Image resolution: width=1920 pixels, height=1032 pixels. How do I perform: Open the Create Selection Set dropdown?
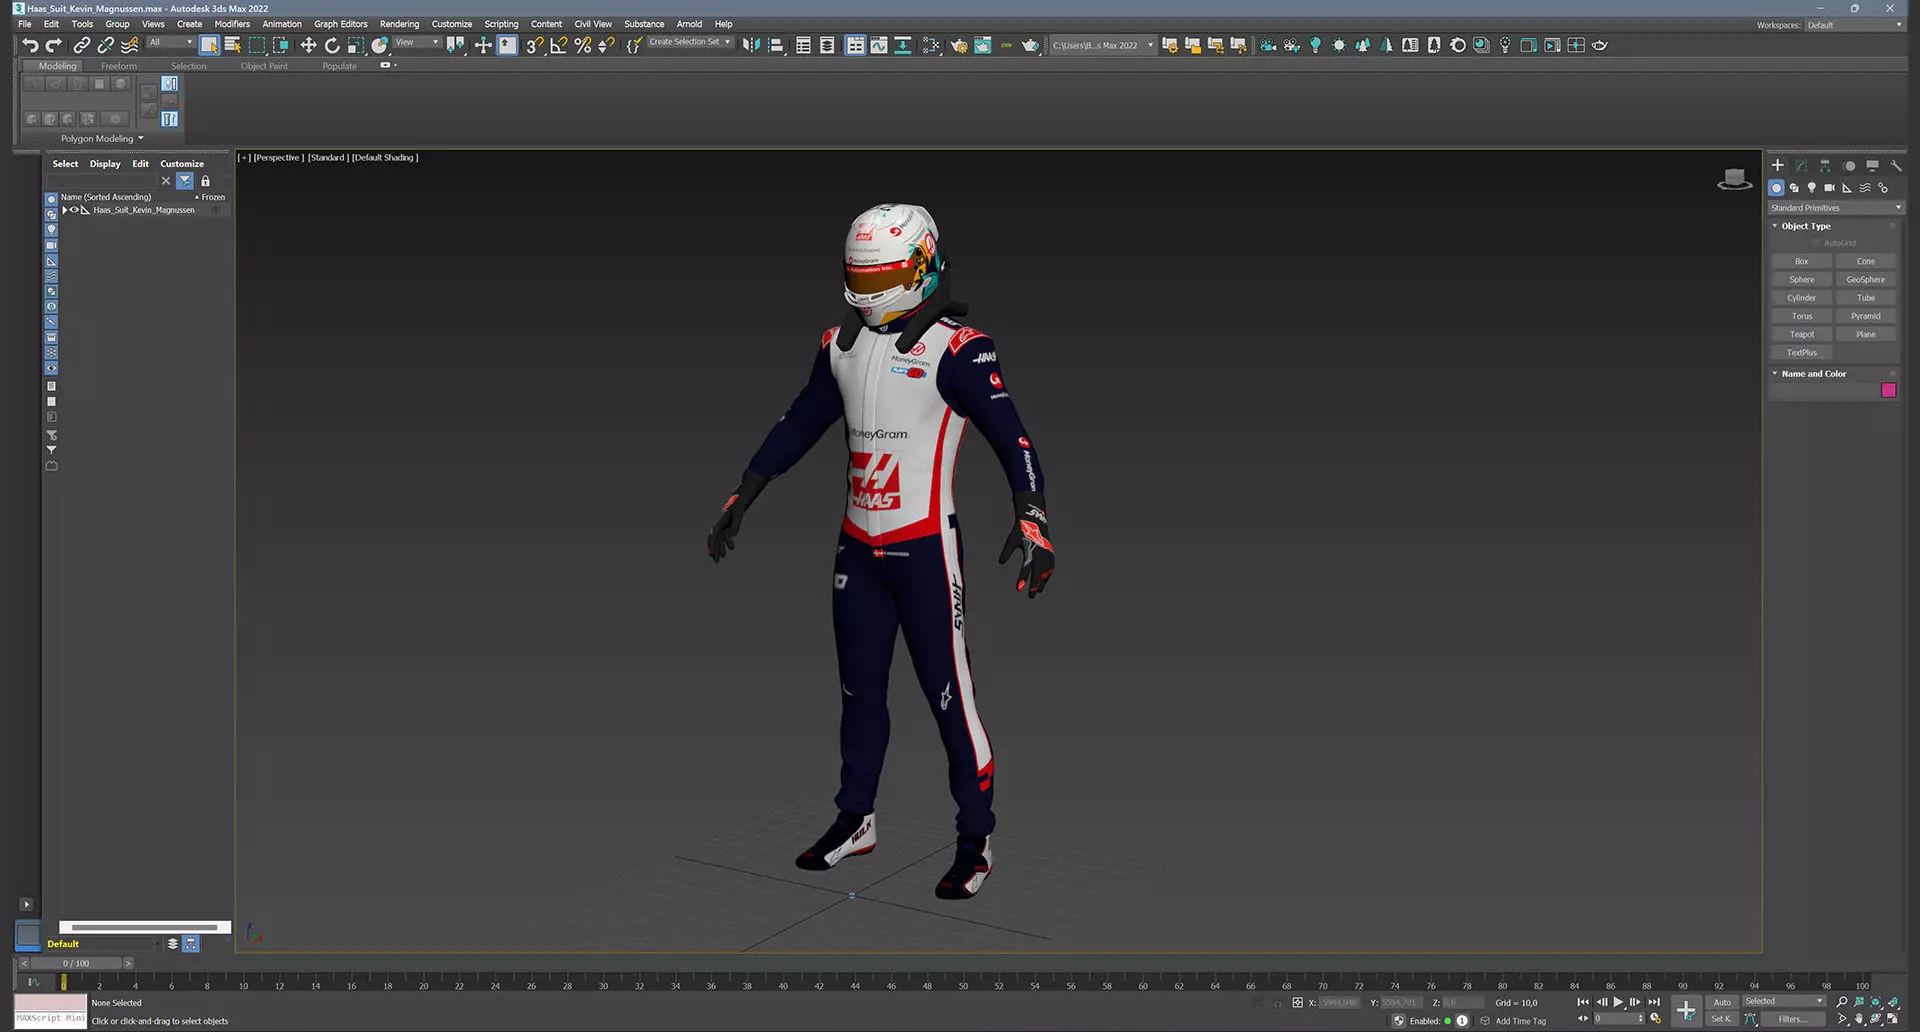(x=690, y=42)
